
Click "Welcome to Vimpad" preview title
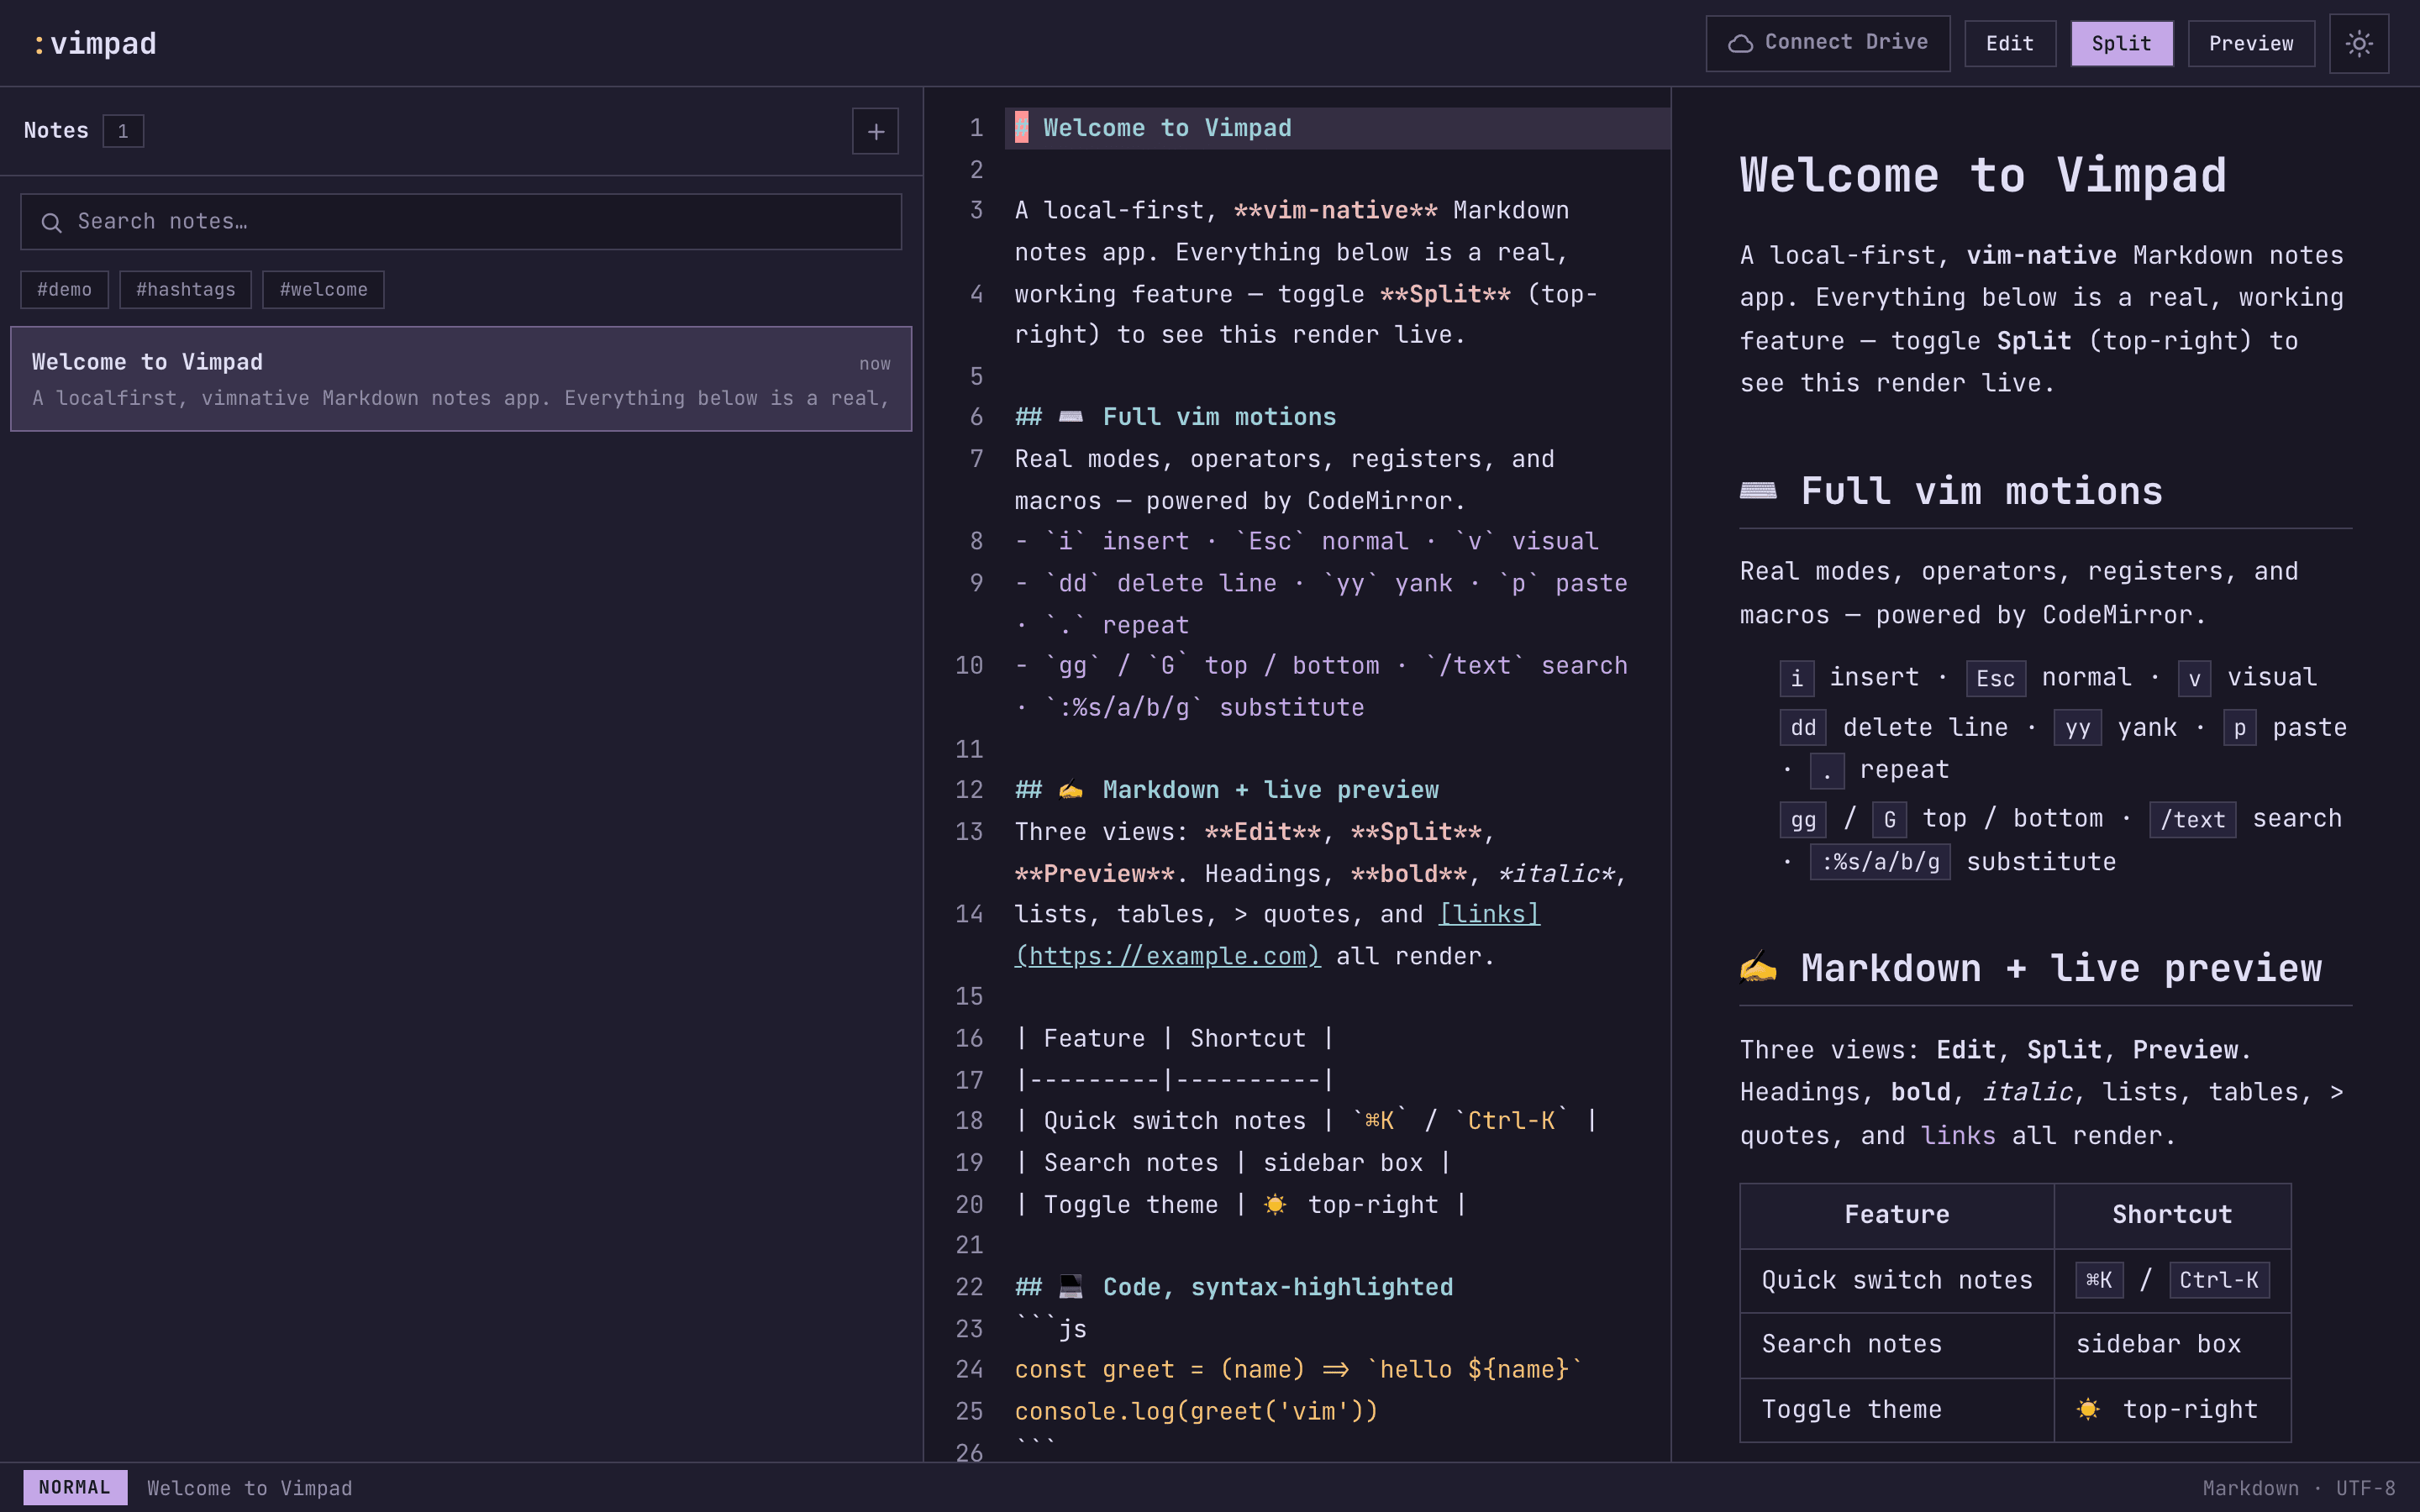tap(1983, 175)
